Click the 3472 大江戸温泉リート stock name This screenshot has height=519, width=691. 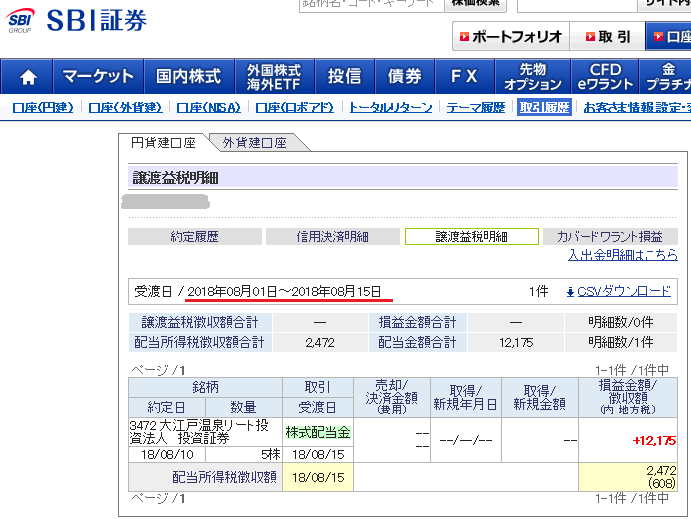[199, 432]
